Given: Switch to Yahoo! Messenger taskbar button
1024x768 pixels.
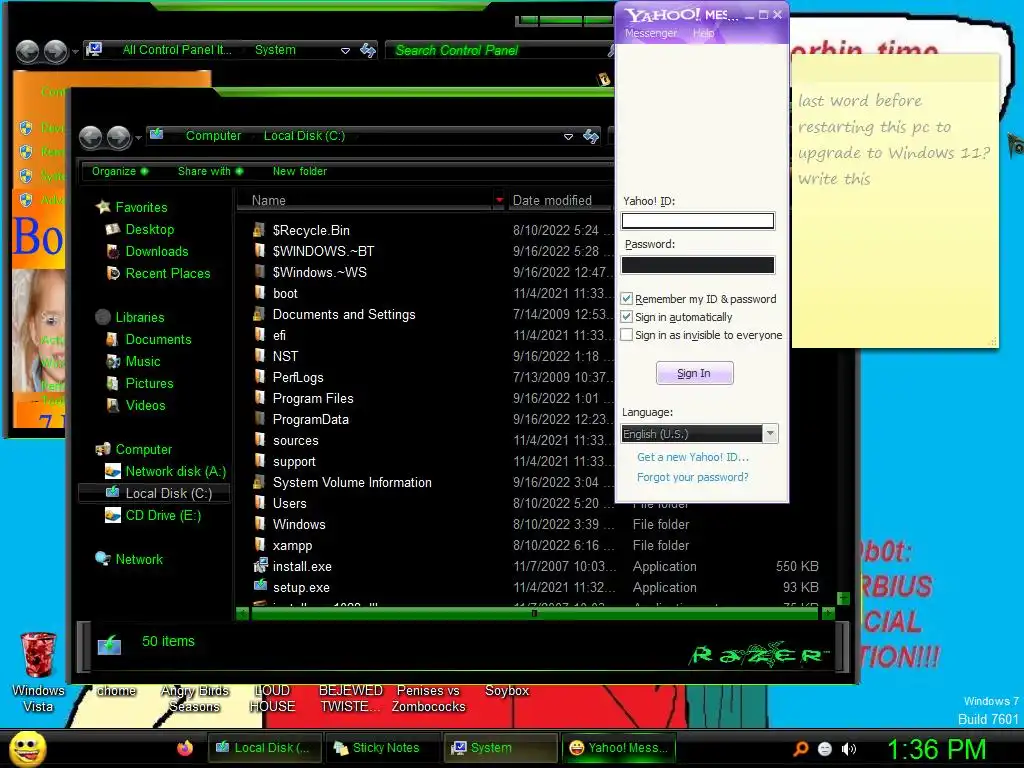Looking at the screenshot, I should coord(618,748).
